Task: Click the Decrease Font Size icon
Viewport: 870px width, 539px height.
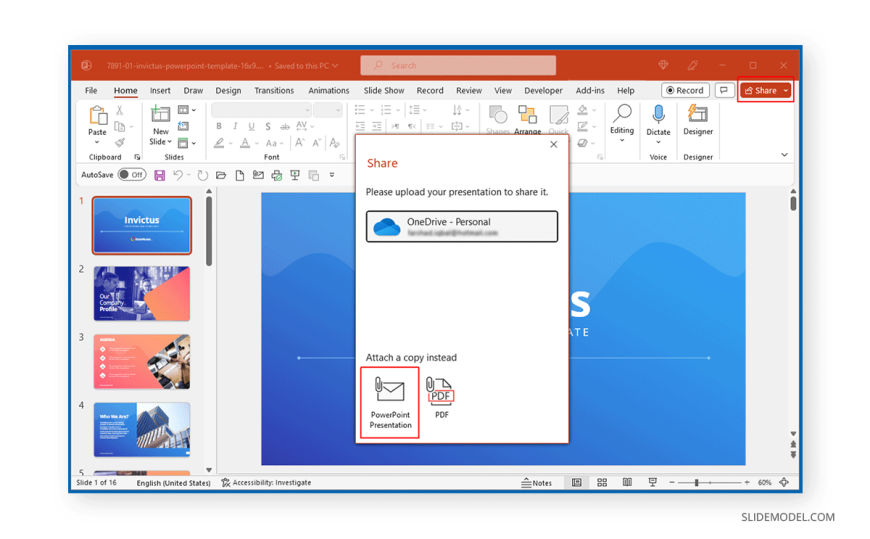Action: click(317, 143)
